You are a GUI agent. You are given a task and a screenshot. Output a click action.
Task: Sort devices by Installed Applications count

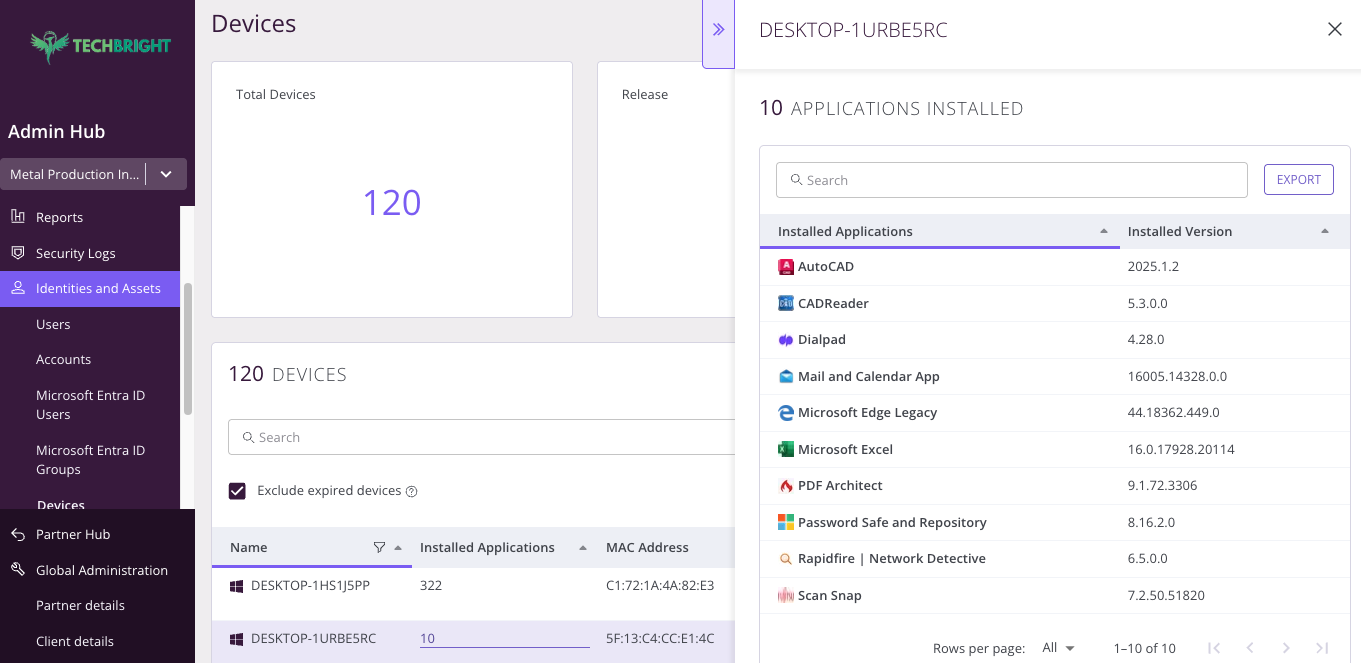click(582, 548)
